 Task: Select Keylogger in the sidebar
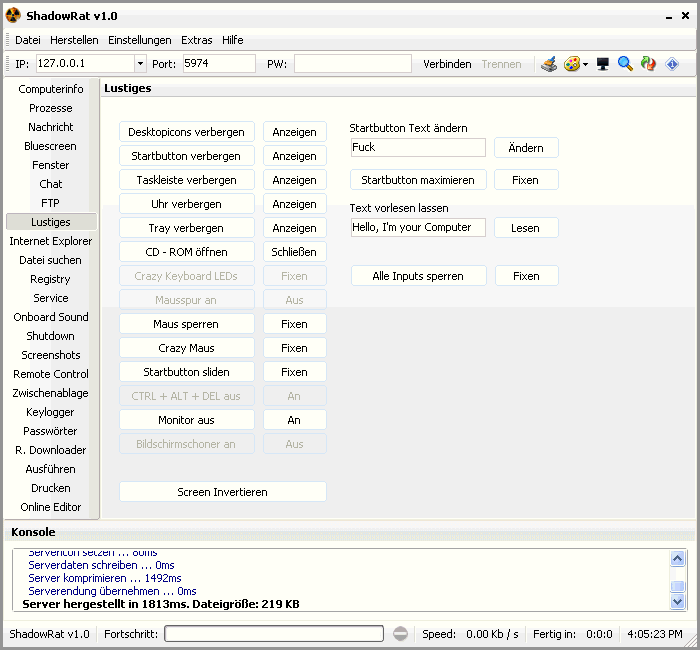coord(50,412)
